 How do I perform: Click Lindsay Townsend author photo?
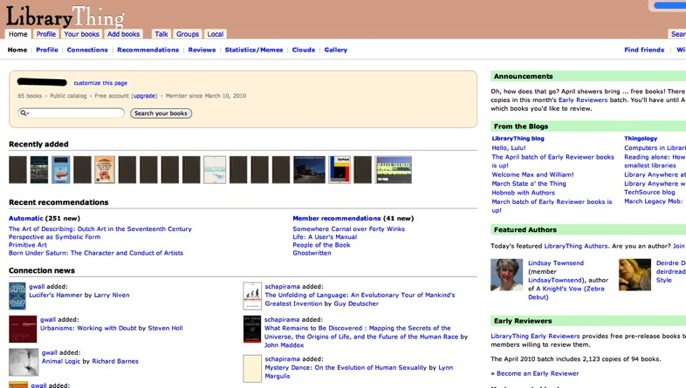507,275
